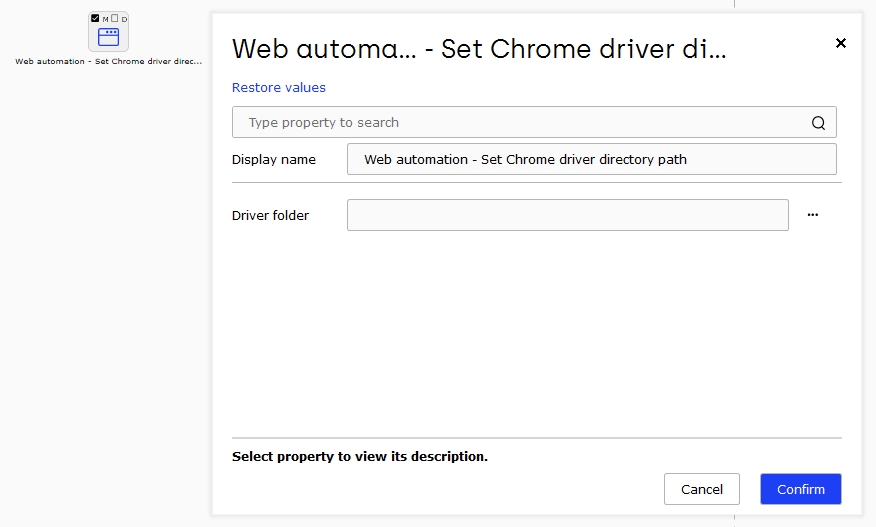Toggle the D checkbox on activity node

(115, 18)
